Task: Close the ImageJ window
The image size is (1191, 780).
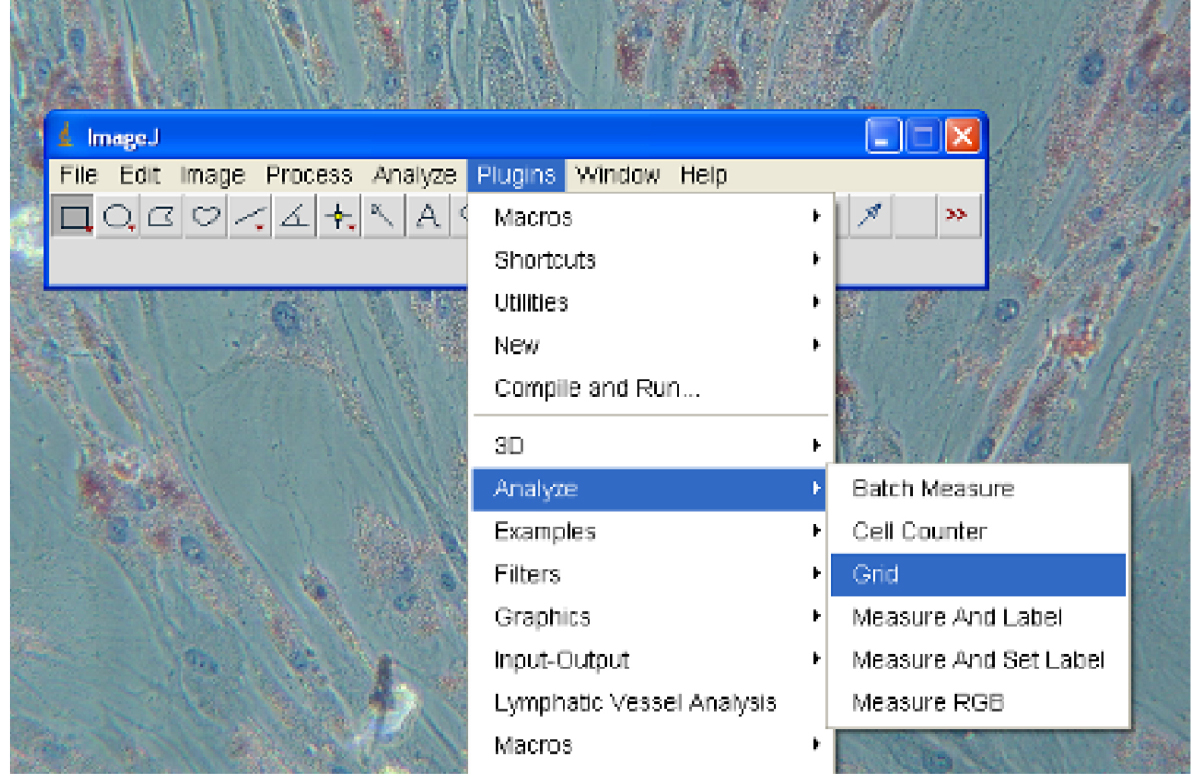Action: 962,137
